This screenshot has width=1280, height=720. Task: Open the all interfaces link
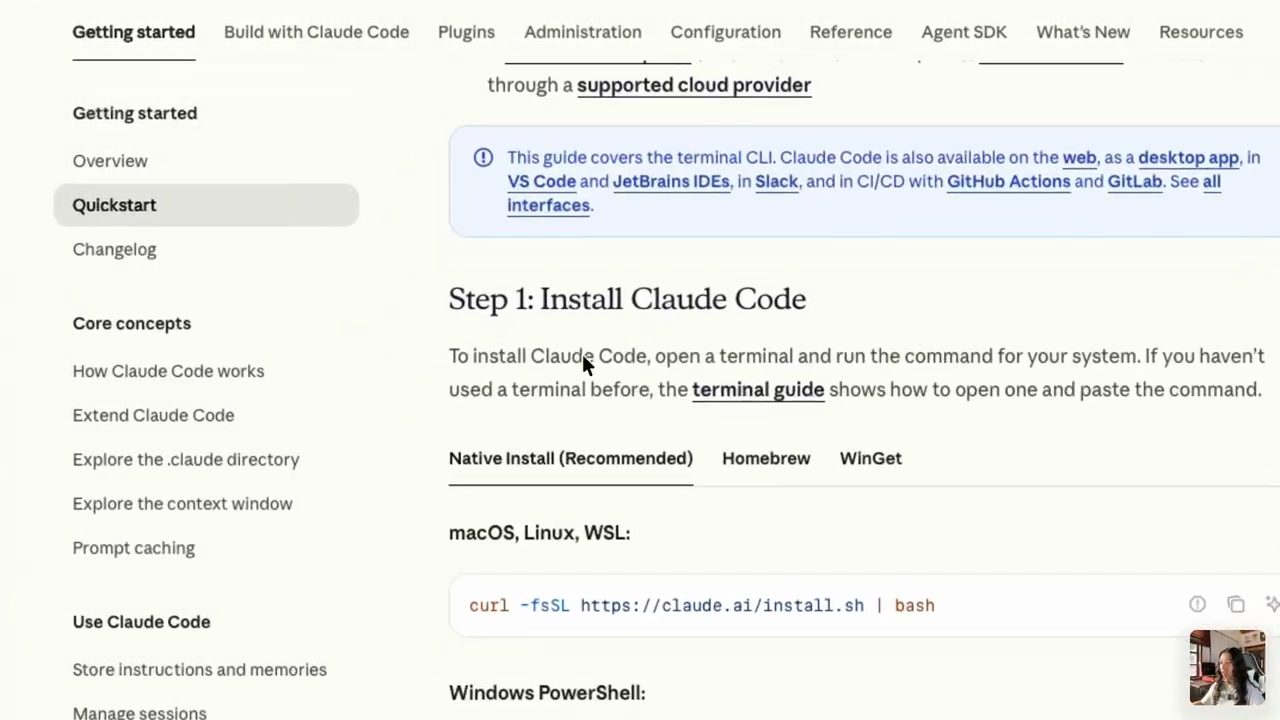548,205
